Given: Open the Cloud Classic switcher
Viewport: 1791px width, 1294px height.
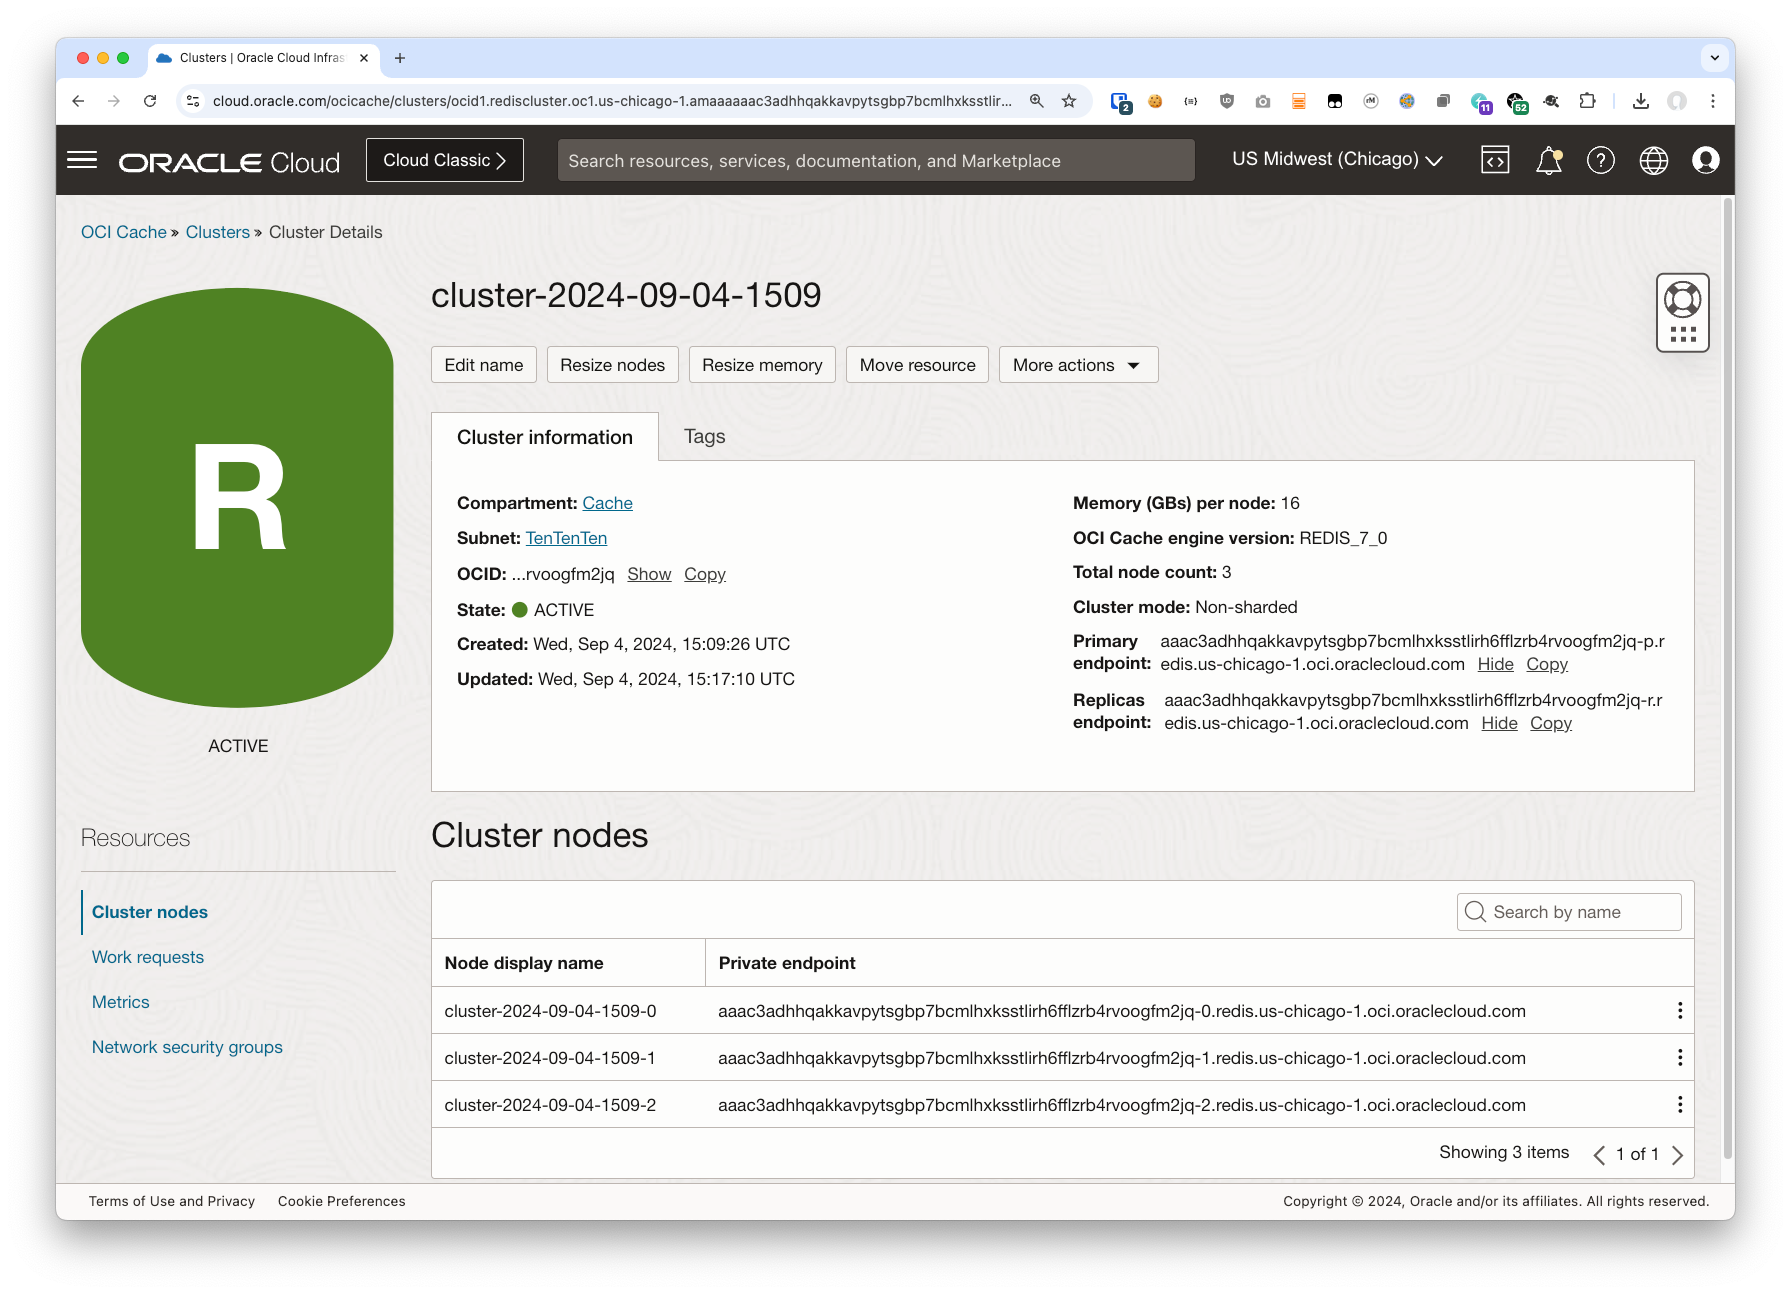Looking at the screenshot, I should point(444,159).
